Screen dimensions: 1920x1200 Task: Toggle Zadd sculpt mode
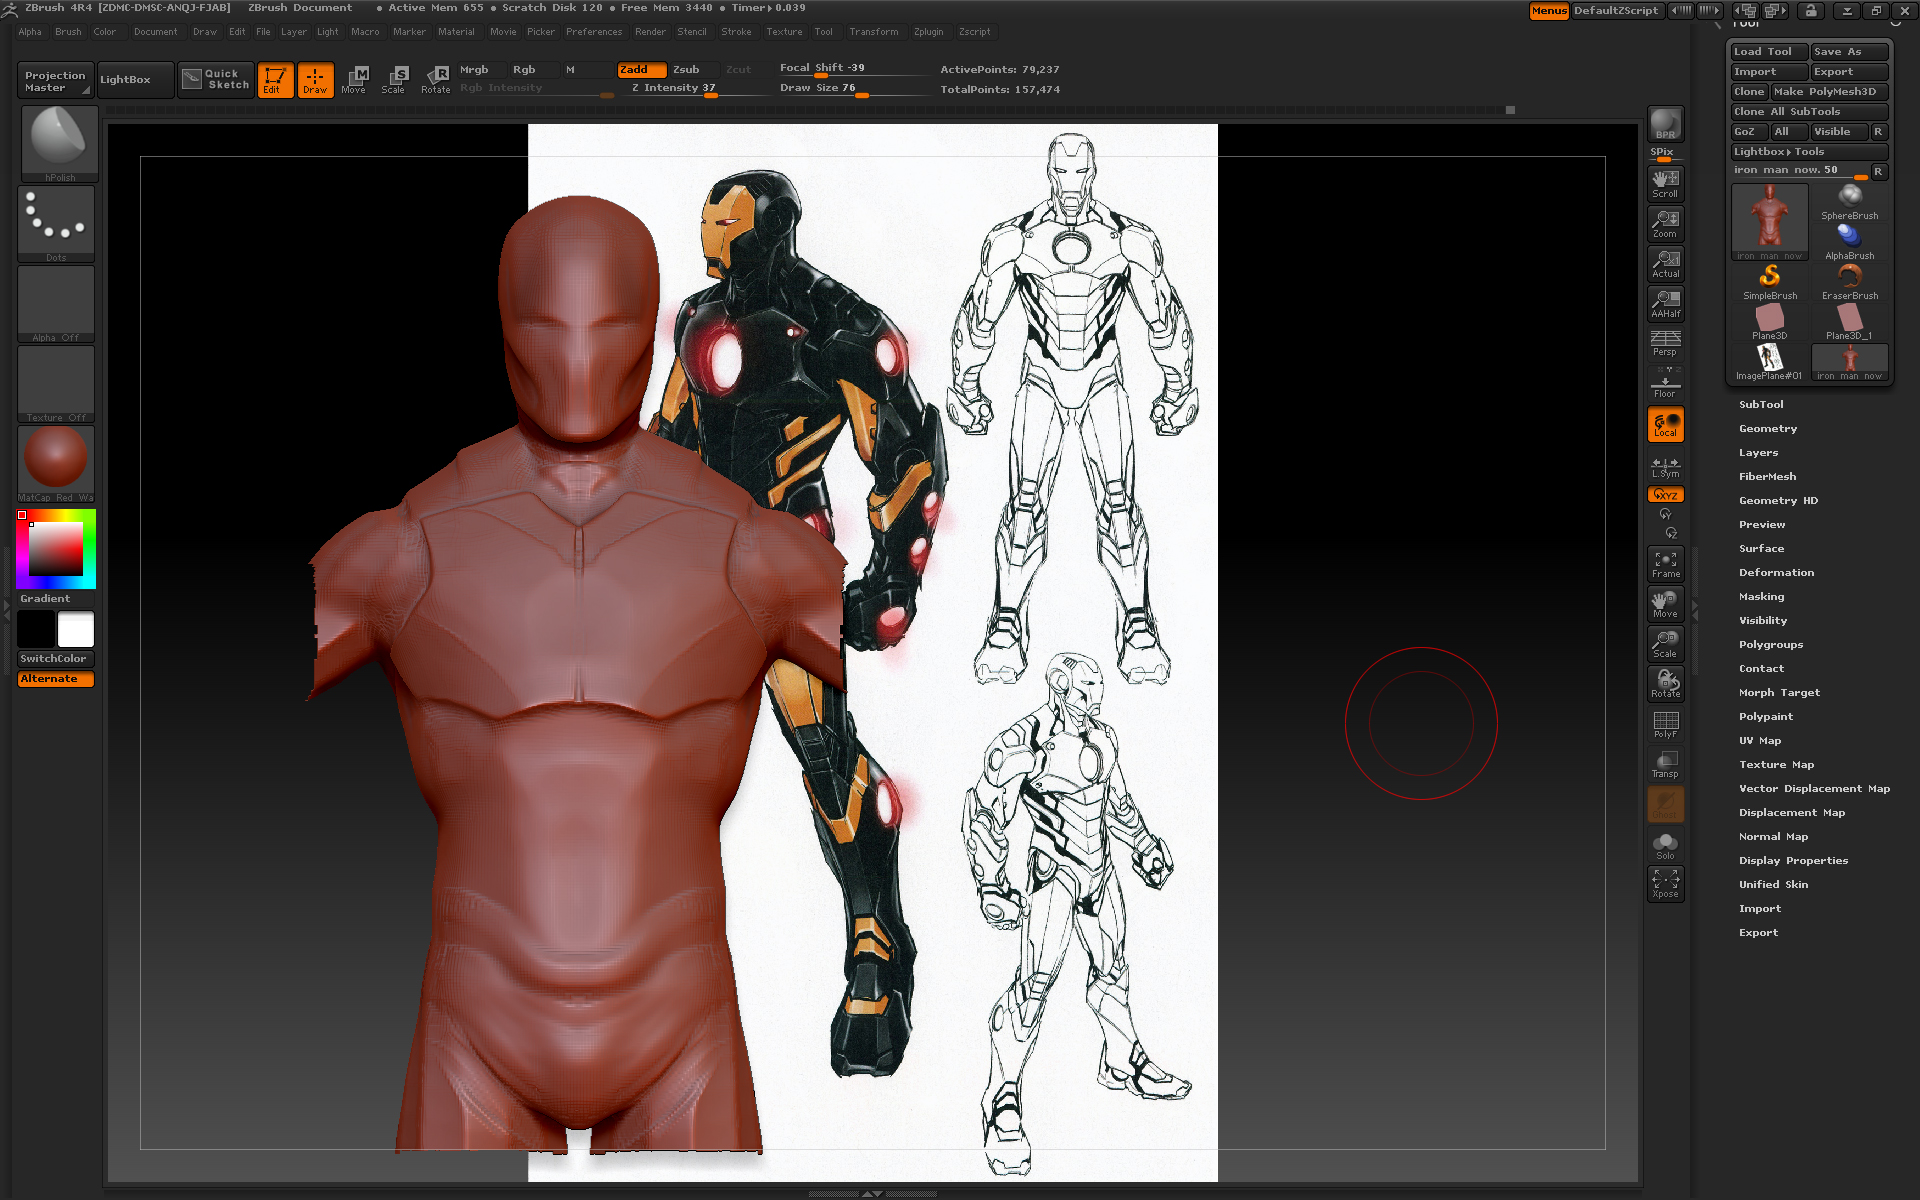(x=641, y=70)
